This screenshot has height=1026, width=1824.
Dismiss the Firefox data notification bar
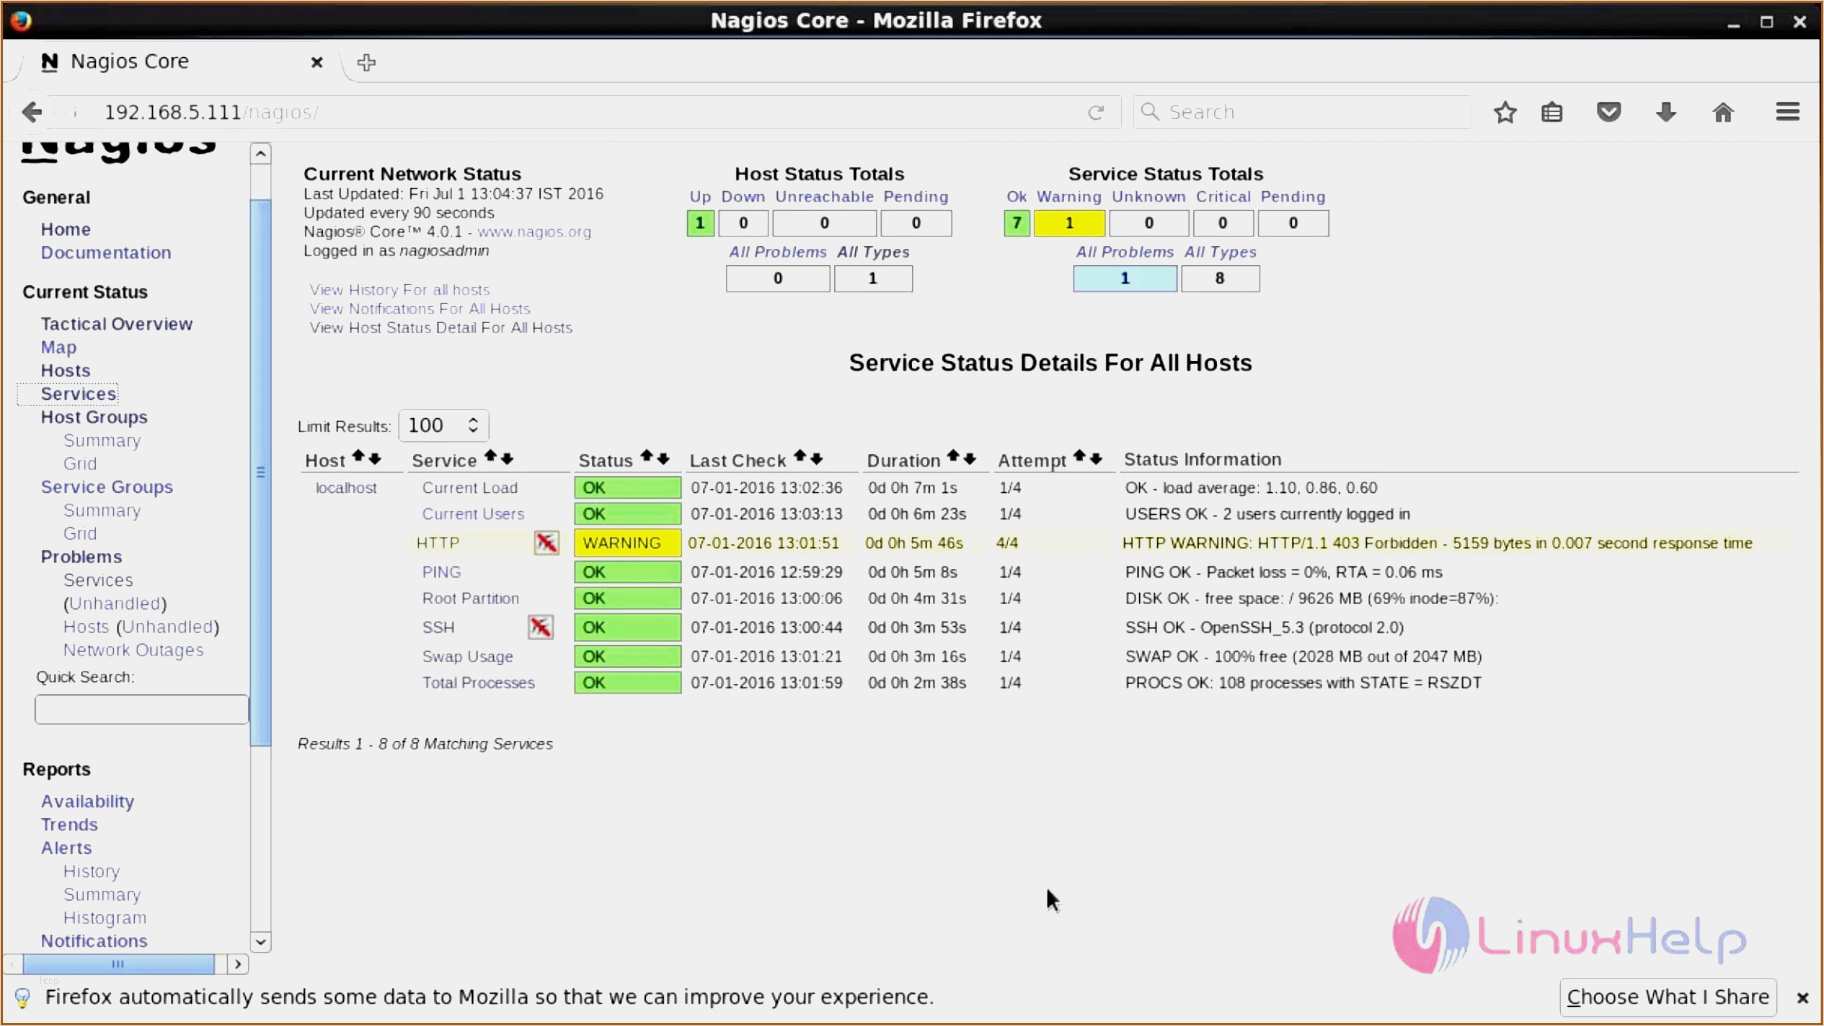[x=1802, y=998]
